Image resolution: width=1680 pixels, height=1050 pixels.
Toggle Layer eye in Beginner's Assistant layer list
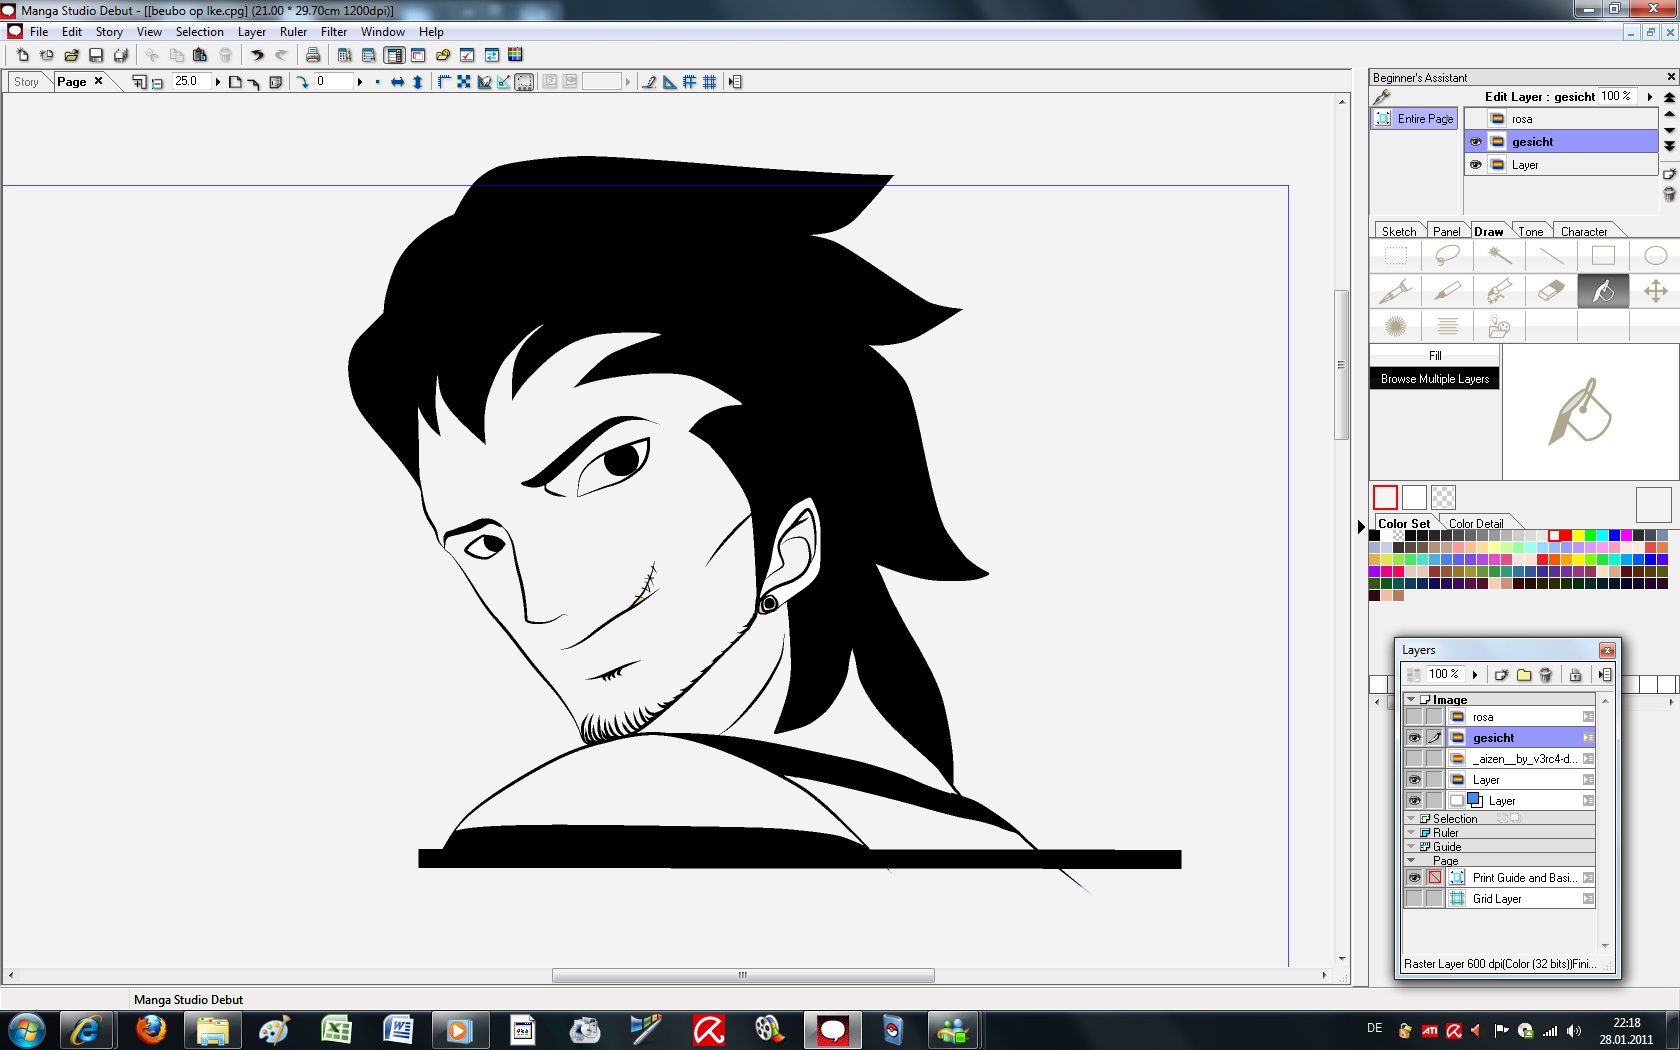(1476, 165)
